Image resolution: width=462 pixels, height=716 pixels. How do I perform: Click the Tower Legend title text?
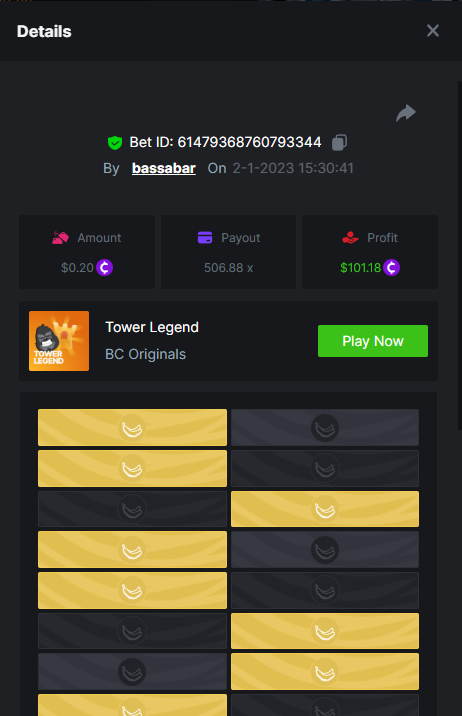point(152,327)
